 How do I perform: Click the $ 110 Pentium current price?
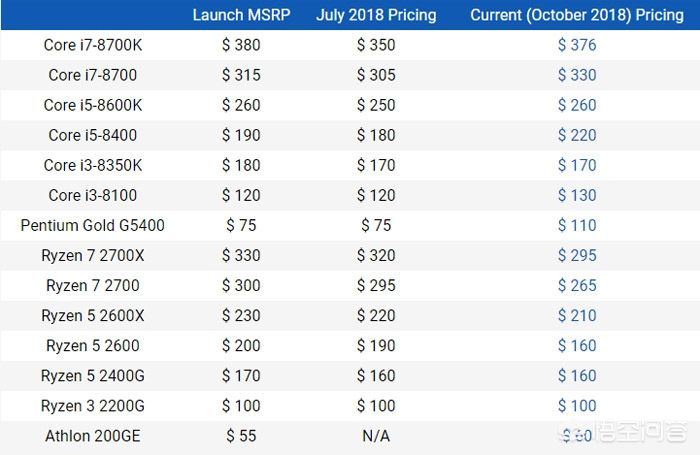point(577,225)
